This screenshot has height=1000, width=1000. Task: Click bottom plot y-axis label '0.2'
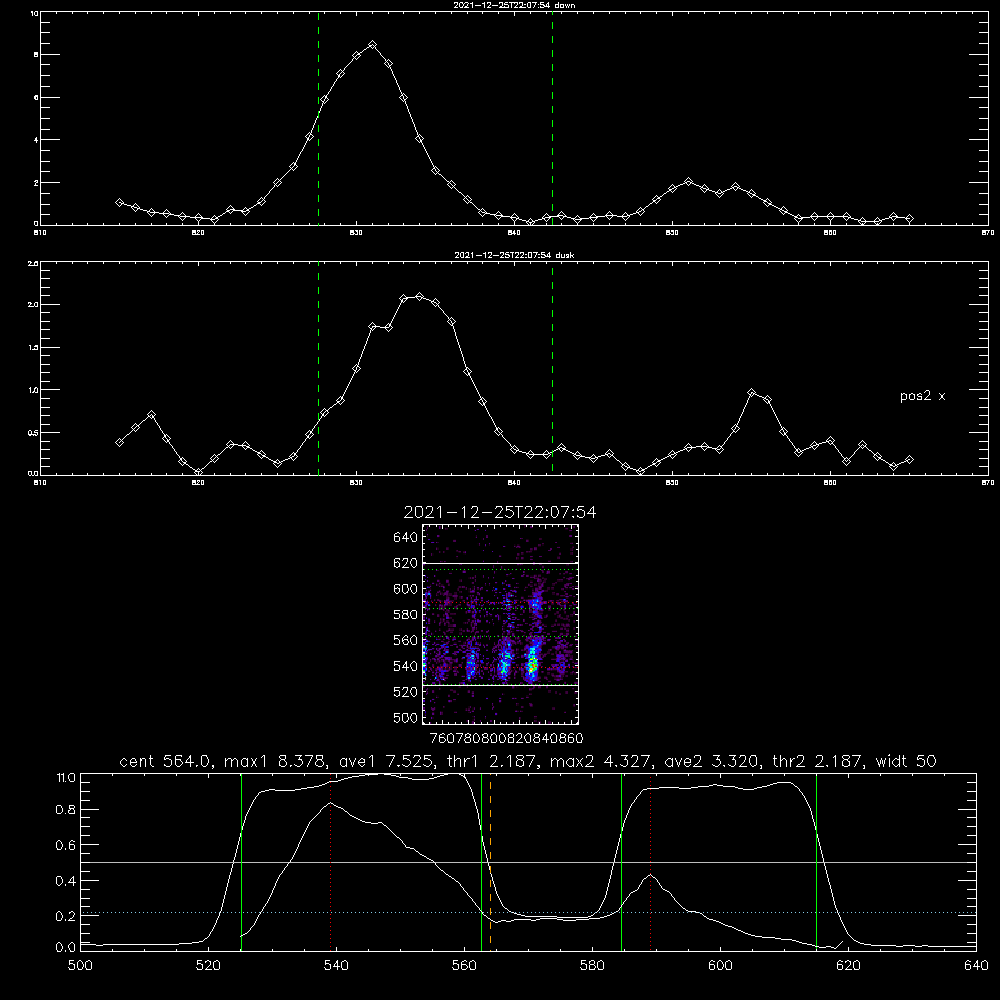[66, 916]
